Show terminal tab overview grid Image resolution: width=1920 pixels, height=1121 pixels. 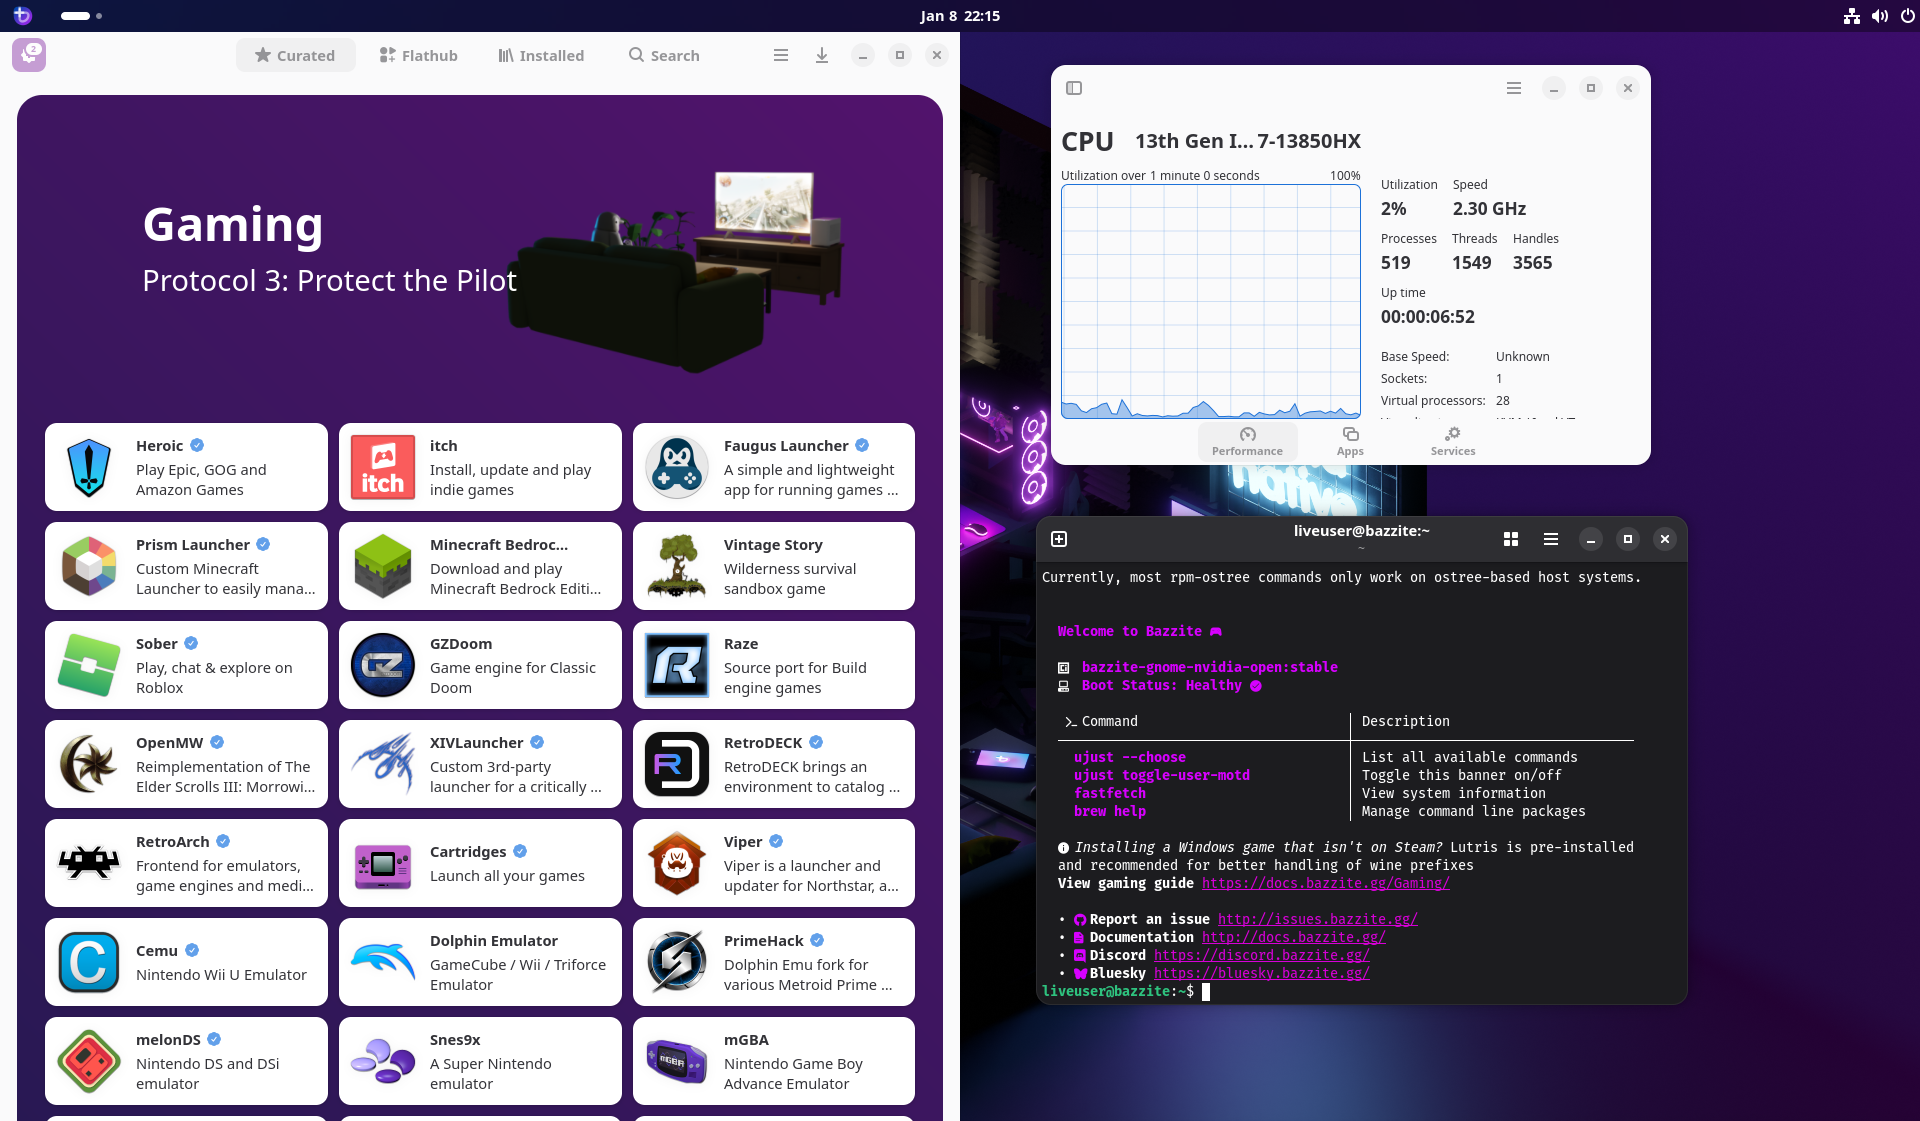pyautogui.click(x=1510, y=539)
